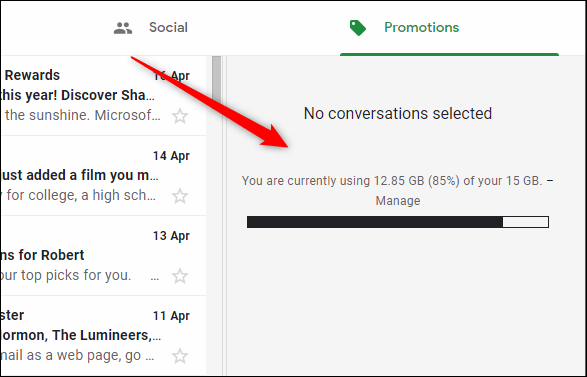The width and height of the screenshot is (587, 377).
Task: Star the 11 Apr Lumineers email
Action: (x=180, y=356)
